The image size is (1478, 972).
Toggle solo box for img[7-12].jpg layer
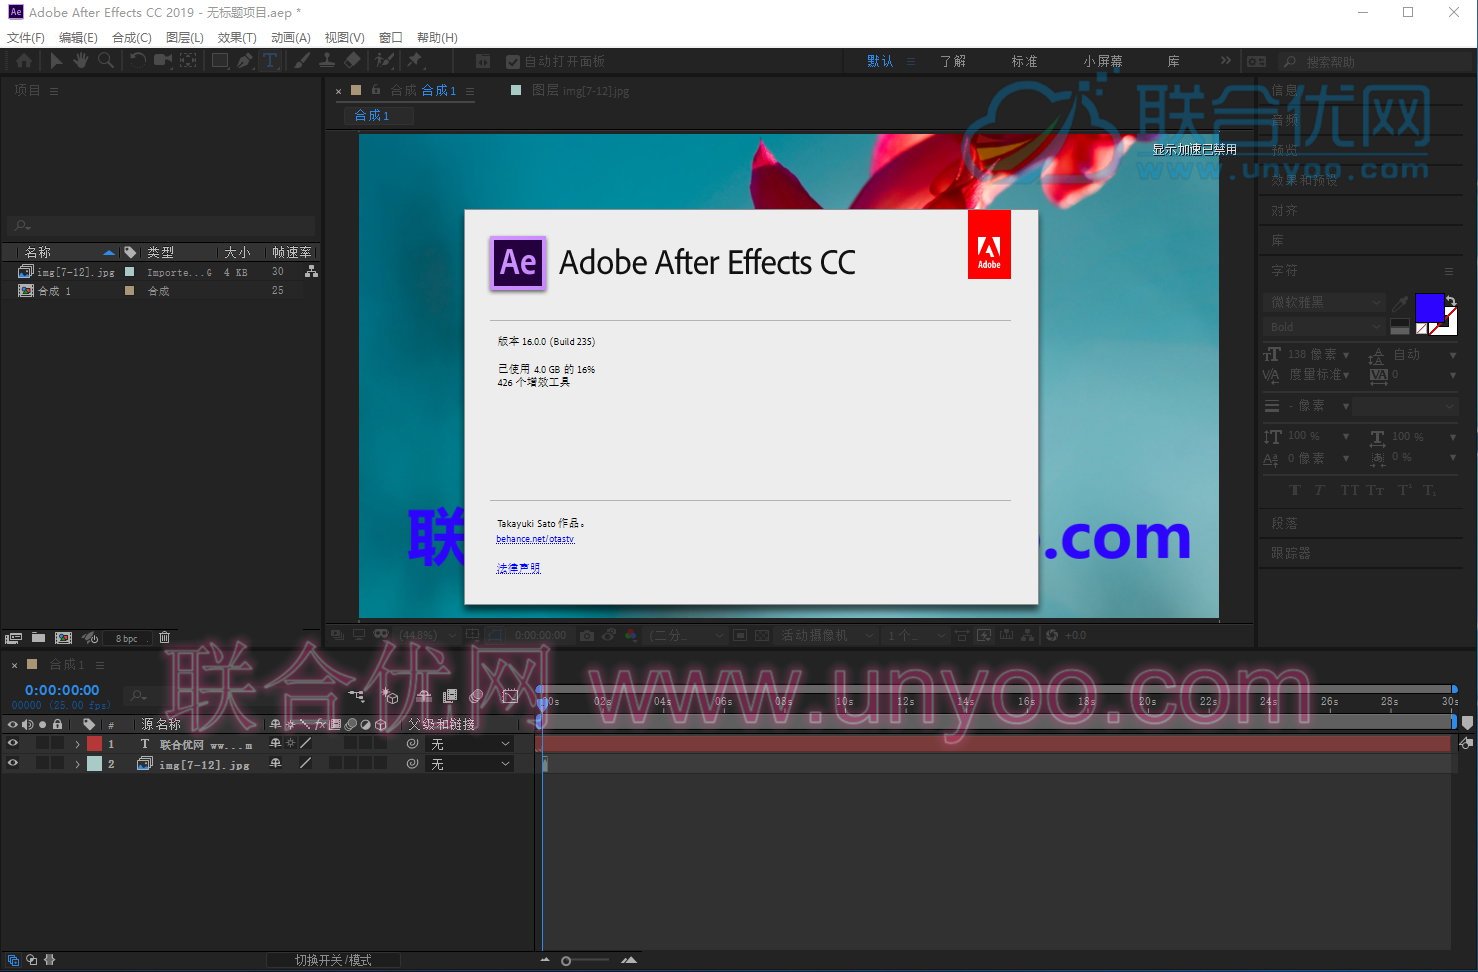click(42, 764)
